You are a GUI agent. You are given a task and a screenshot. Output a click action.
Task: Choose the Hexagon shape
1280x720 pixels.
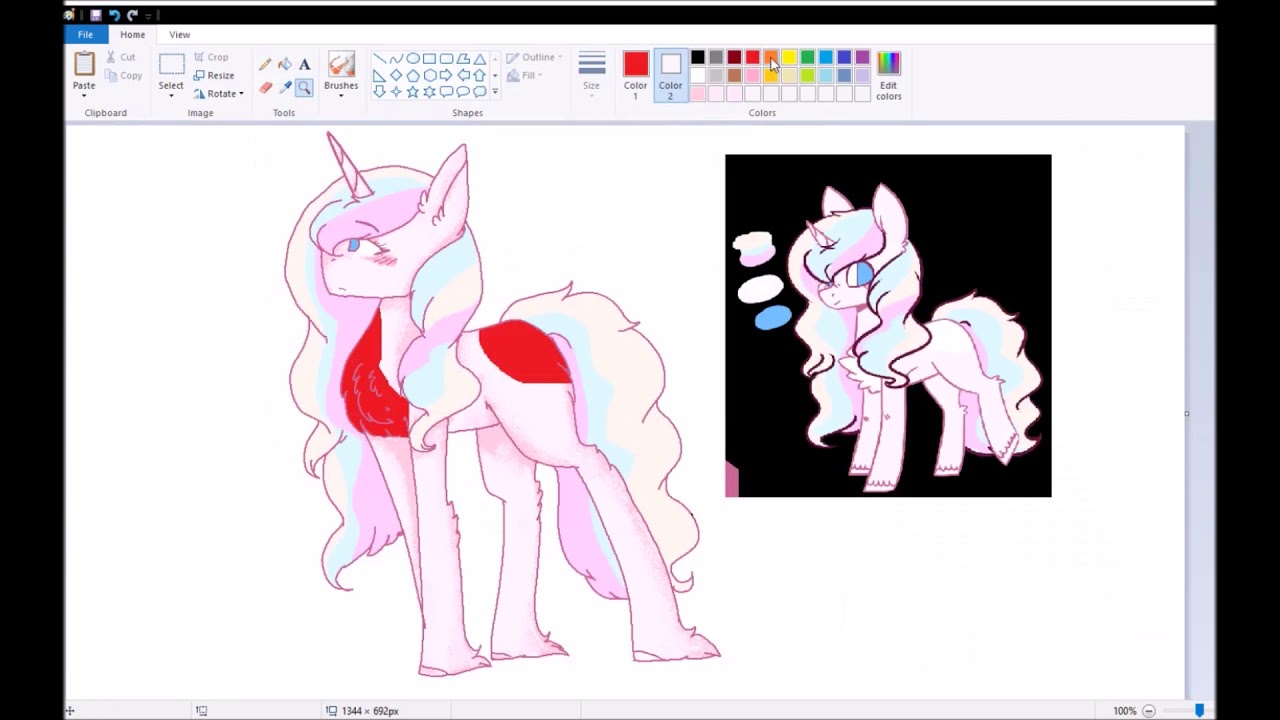(430, 75)
